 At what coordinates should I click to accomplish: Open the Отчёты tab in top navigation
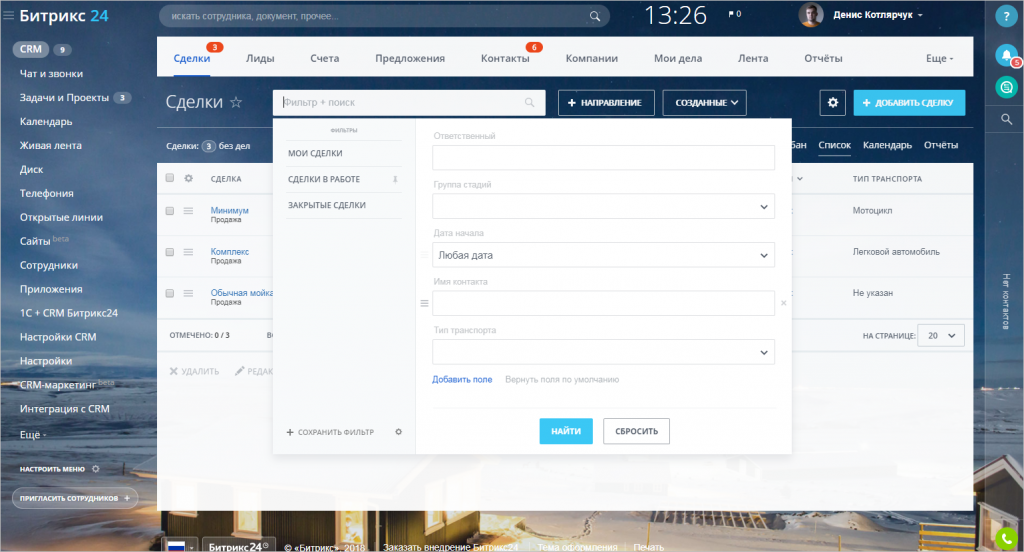tap(823, 58)
